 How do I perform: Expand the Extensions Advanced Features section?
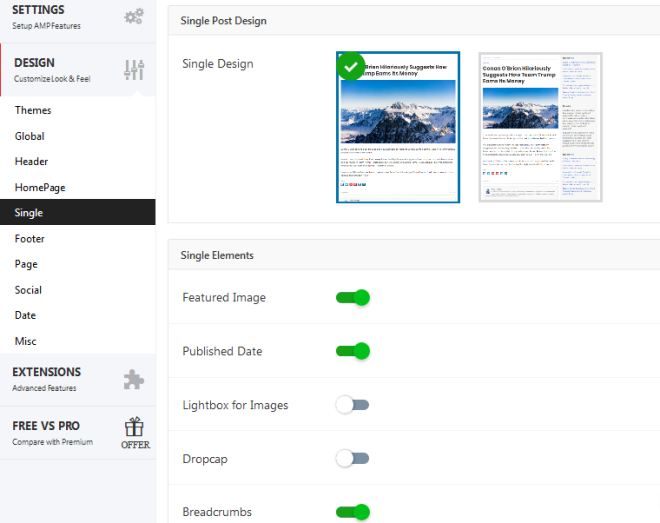coord(78,380)
